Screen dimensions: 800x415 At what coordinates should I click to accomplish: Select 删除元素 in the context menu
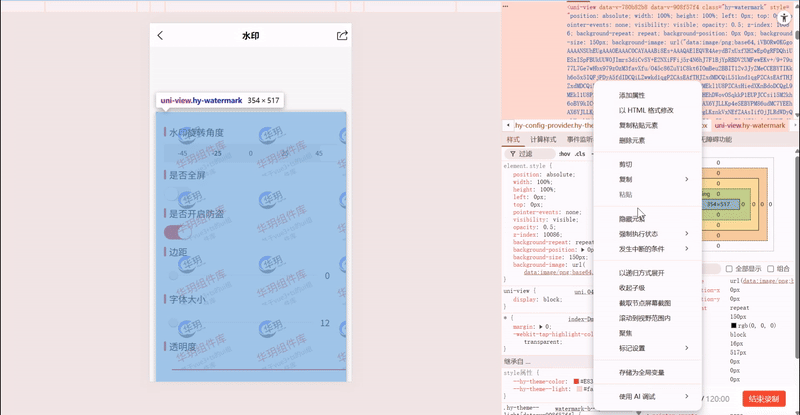coord(648,140)
